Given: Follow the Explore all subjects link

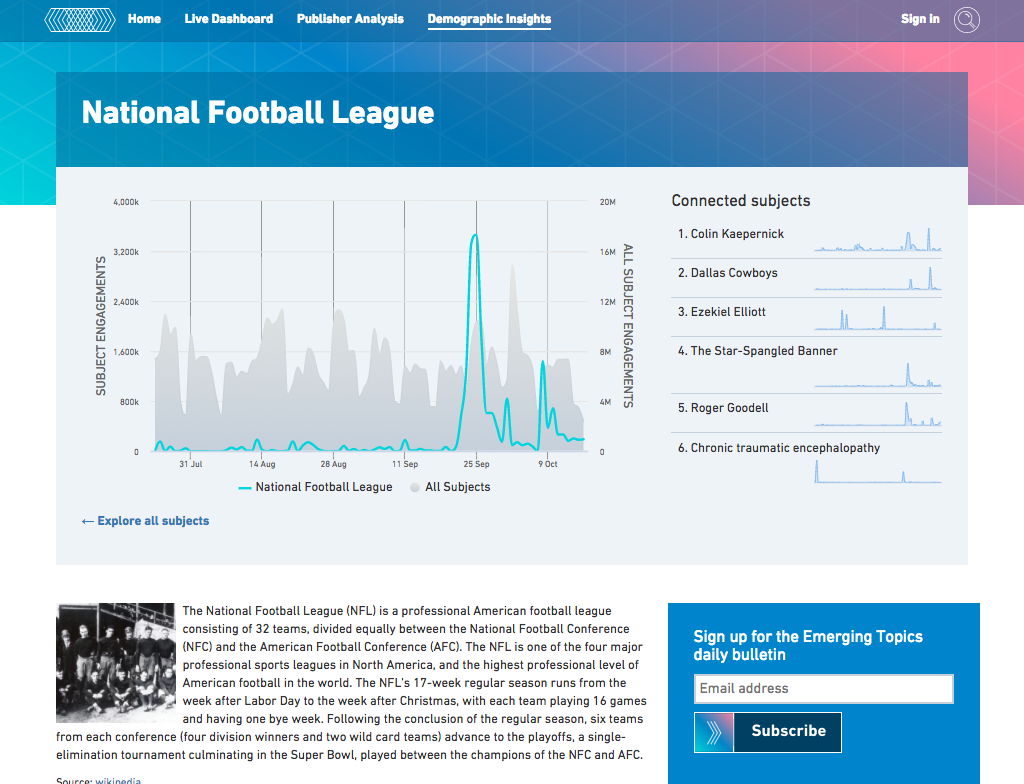Looking at the screenshot, I should pyautogui.click(x=146, y=521).
